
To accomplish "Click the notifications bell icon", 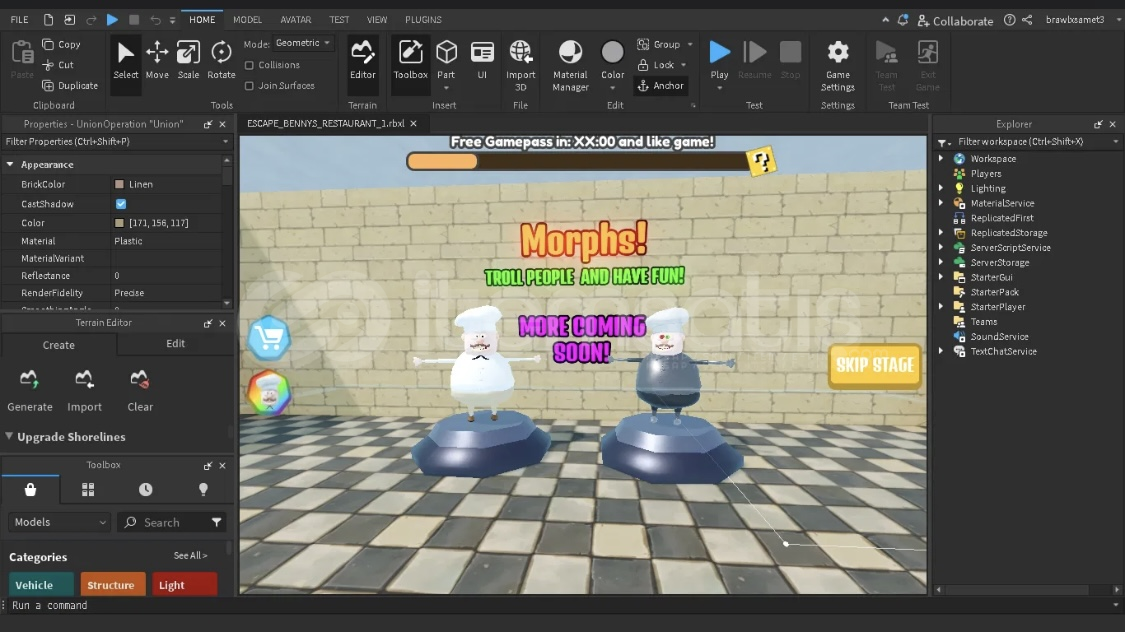I will tap(903, 20).
